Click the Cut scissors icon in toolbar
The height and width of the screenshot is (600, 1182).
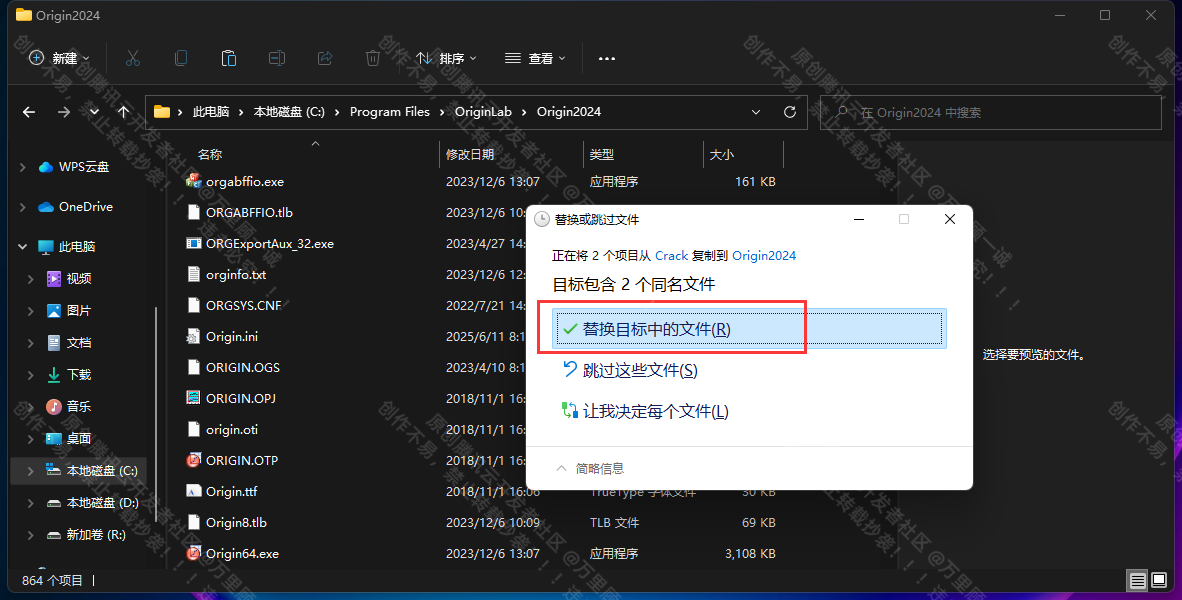[x=133, y=58]
